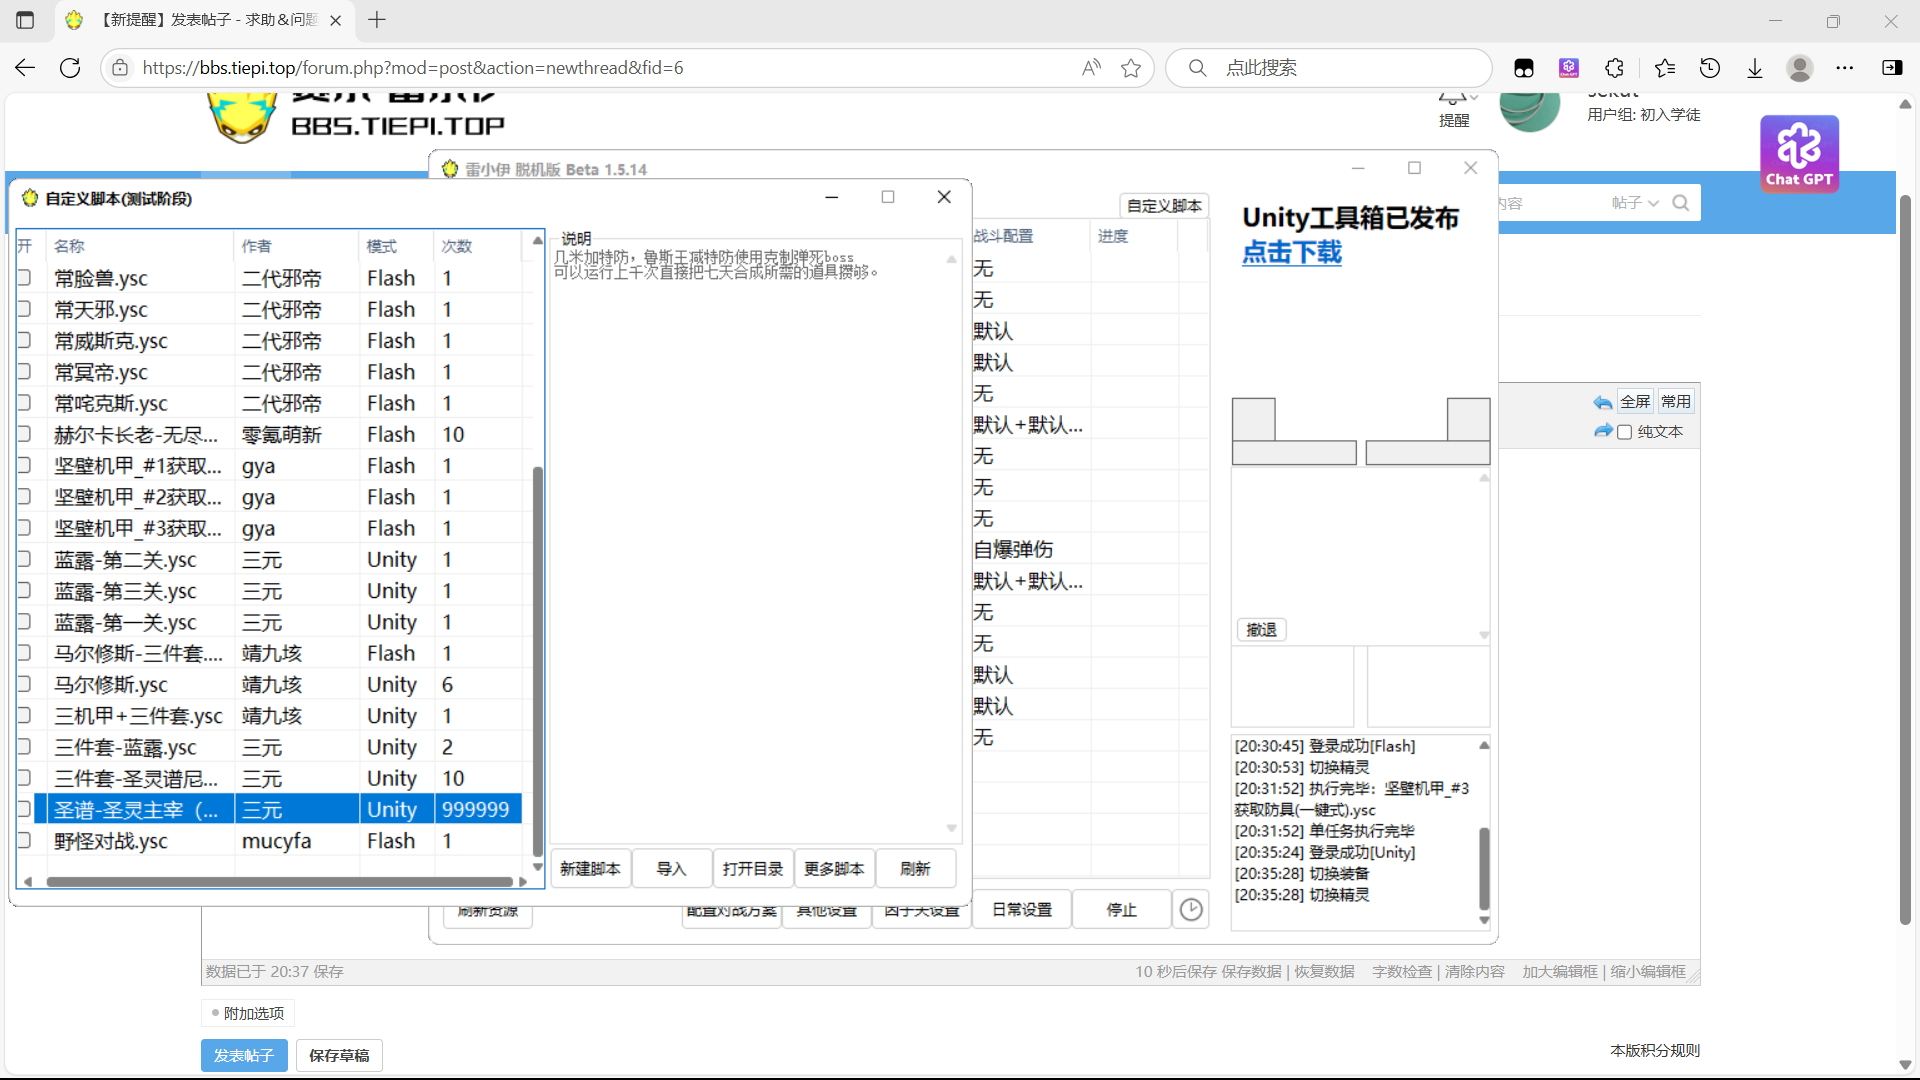Click script list horizontal scrollbar thumb
This screenshot has height=1080, width=1920.
coord(279,882)
